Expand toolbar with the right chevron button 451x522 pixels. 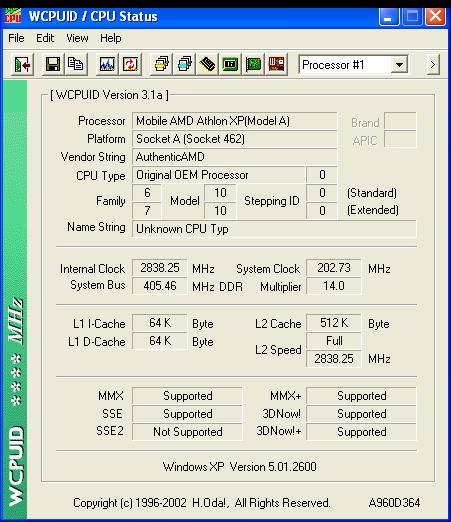tap(433, 65)
